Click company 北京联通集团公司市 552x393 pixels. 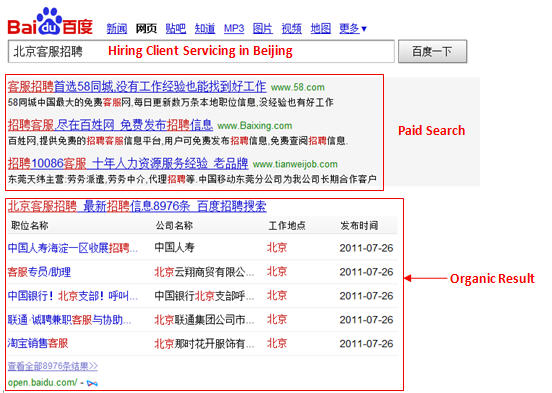pyautogui.click(x=204, y=320)
